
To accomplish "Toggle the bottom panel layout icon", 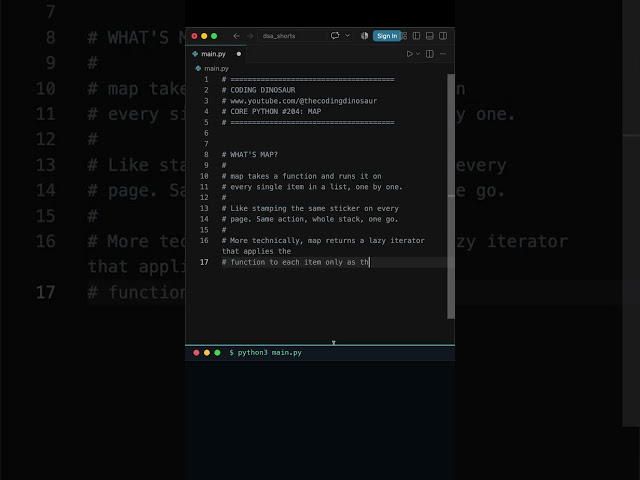I will point(429,36).
